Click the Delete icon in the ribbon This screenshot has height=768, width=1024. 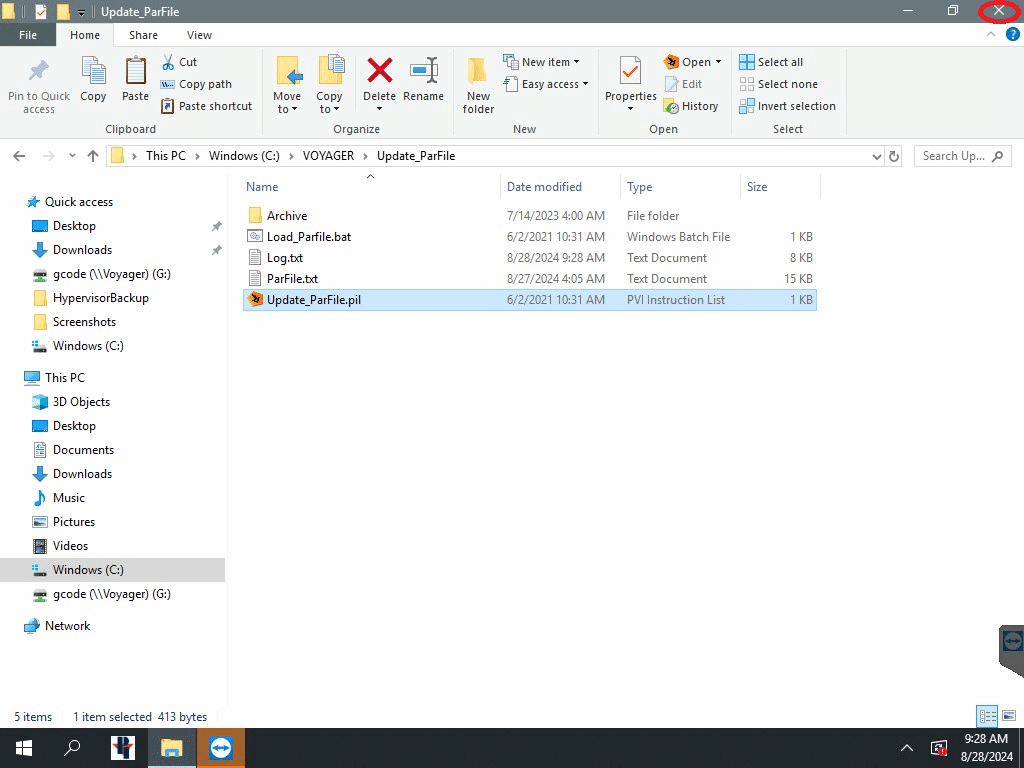pyautogui.click(x=379, y=80)
